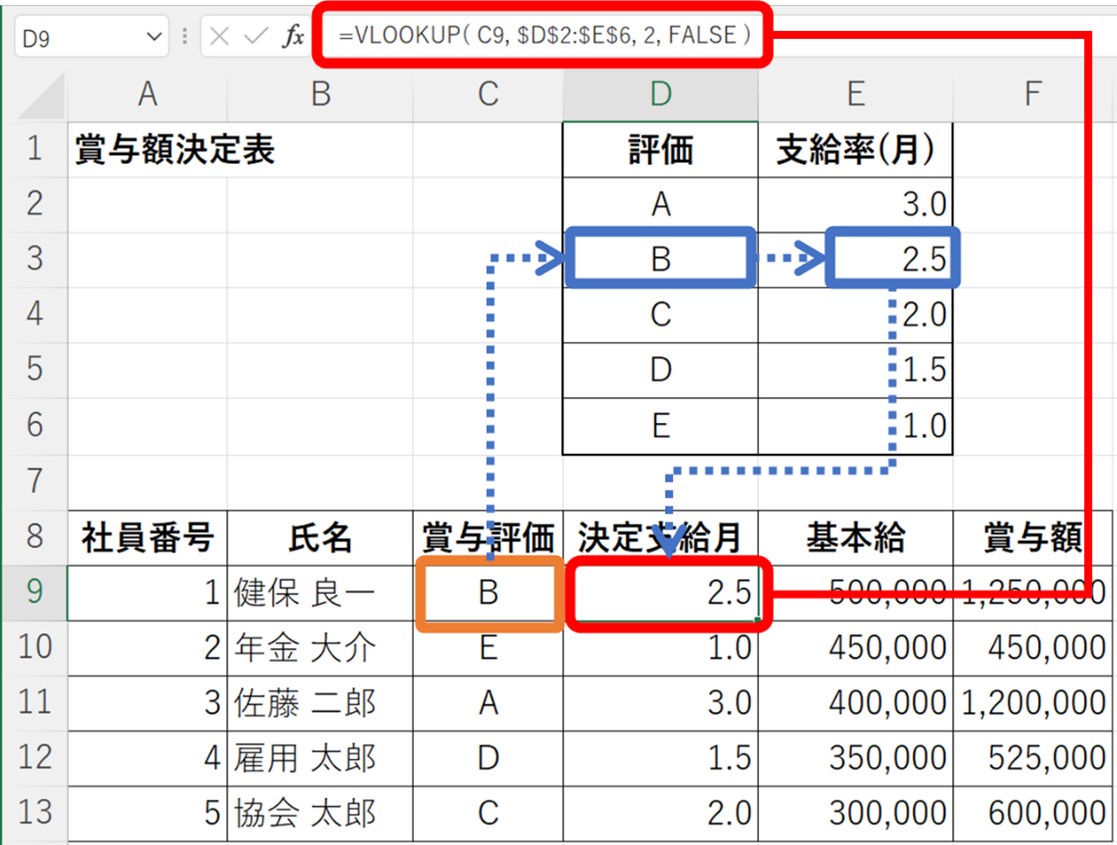1117x845 pixels.
Task: Click the Enter checkmark icon in formula bar
Action: [x=256, y=37]
